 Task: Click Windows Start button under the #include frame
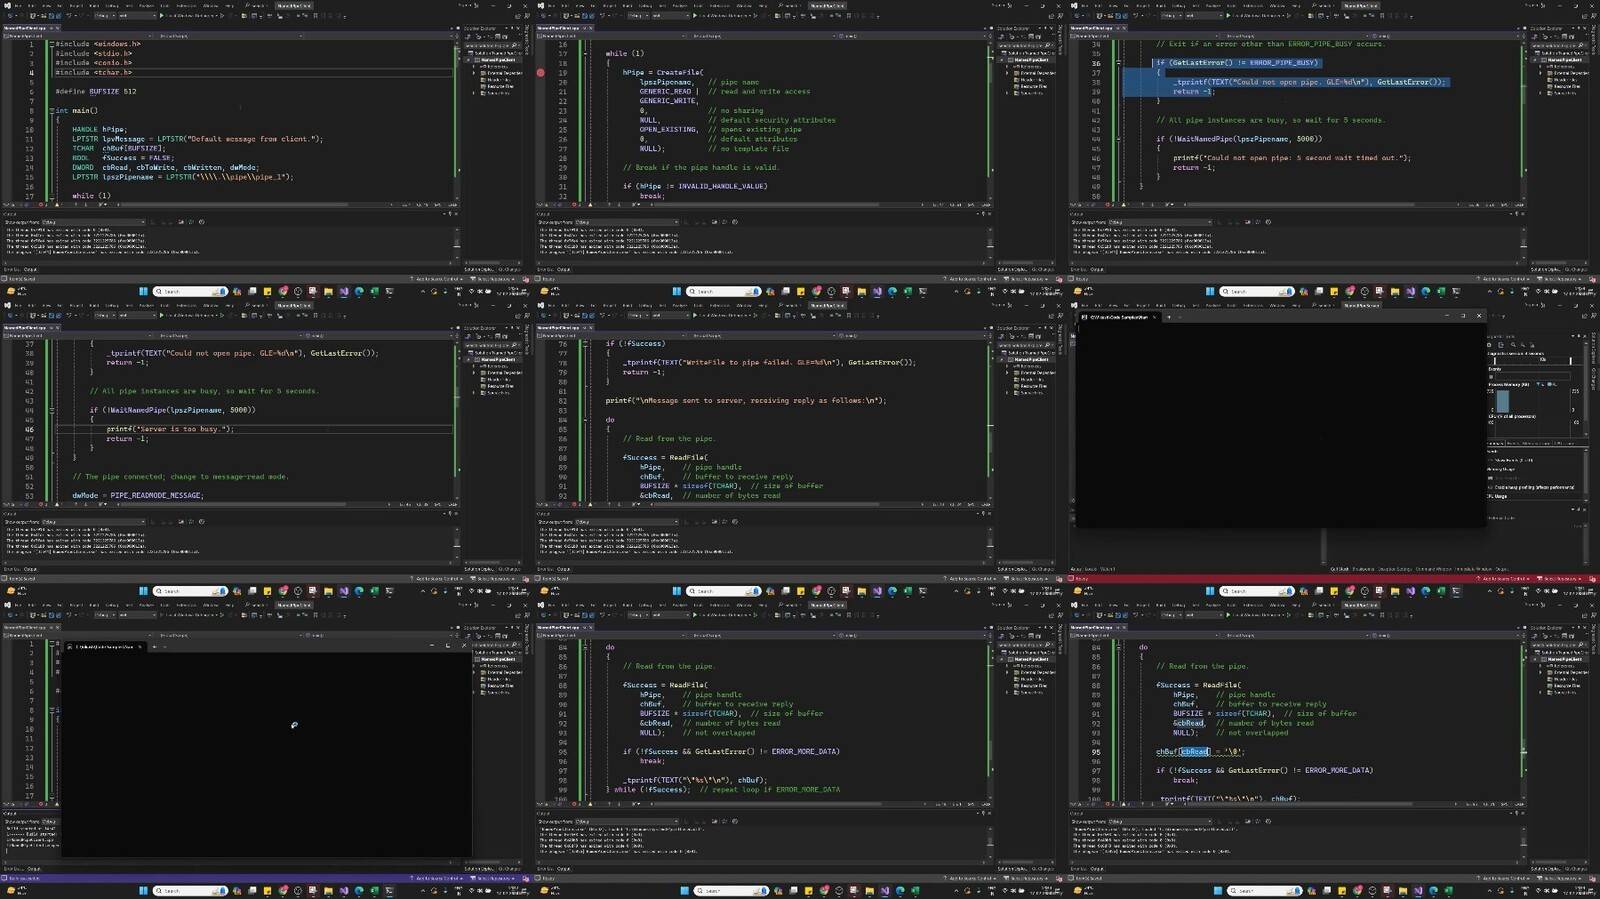[143, 292]
